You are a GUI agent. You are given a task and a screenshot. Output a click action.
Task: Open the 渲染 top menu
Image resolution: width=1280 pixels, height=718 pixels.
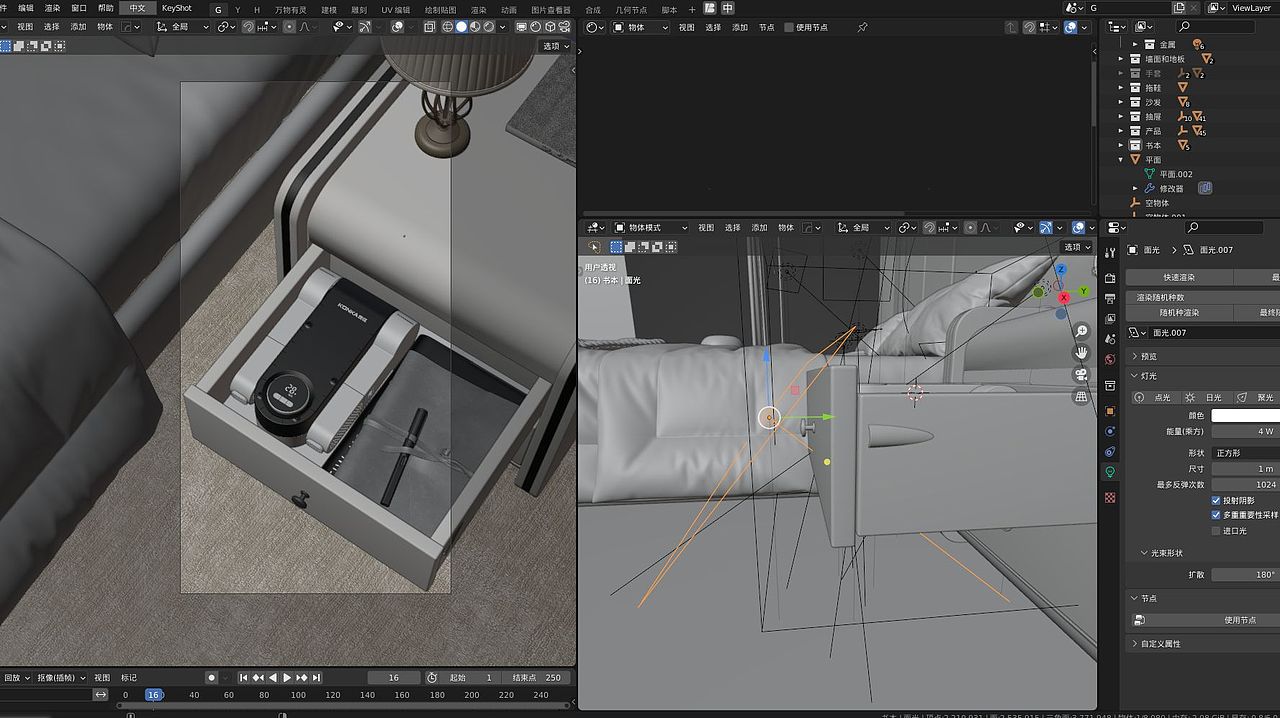(x=52, y=8)
